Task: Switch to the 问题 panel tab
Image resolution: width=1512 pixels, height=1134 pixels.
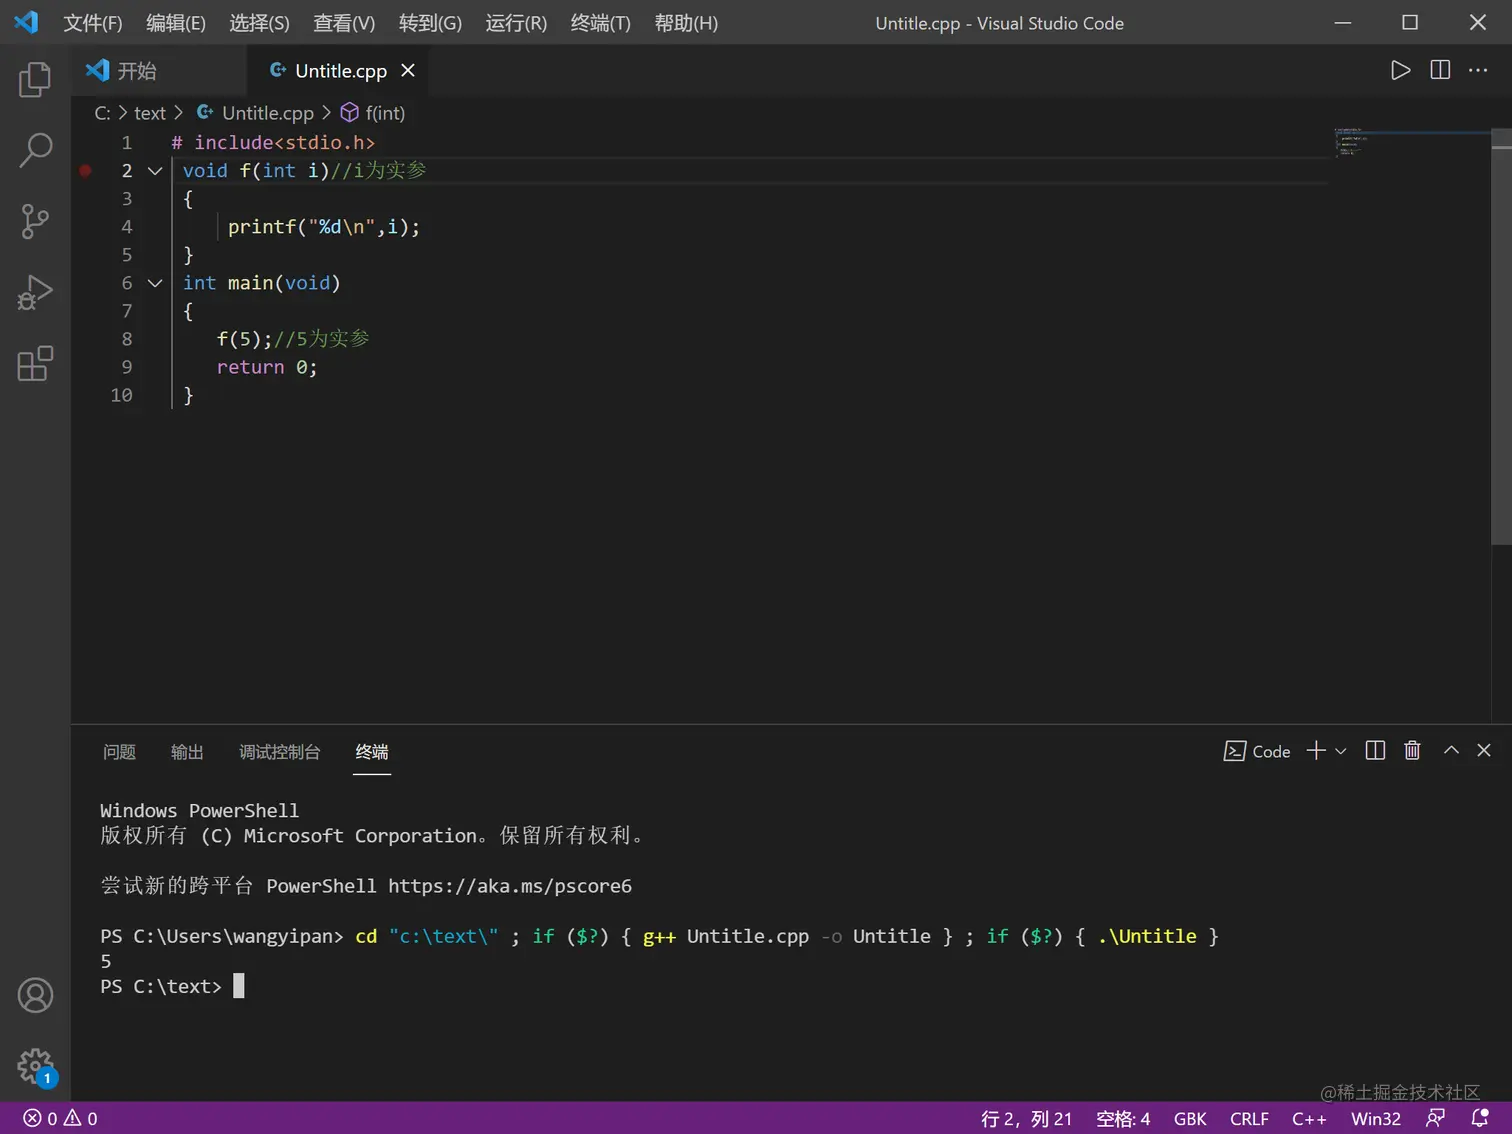Action: click(x=119, y=752)
